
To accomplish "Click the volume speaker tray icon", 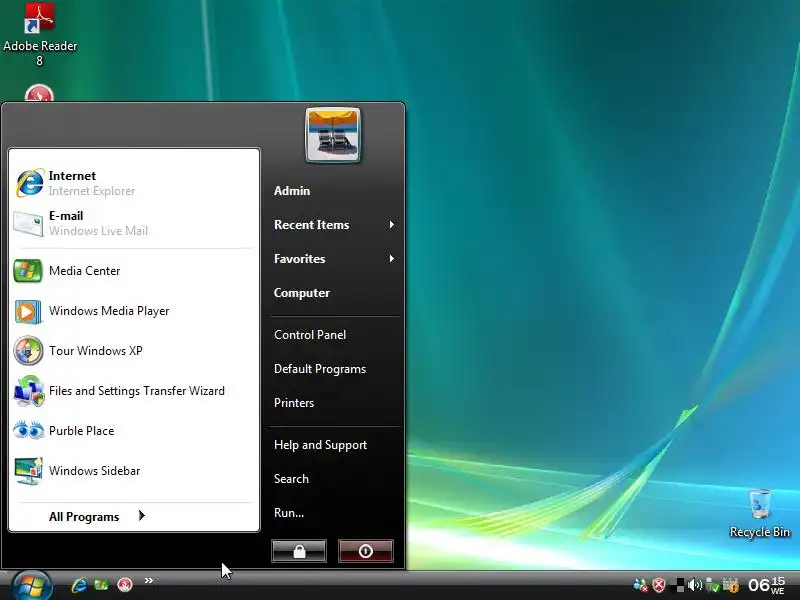I will pos(694,585).
